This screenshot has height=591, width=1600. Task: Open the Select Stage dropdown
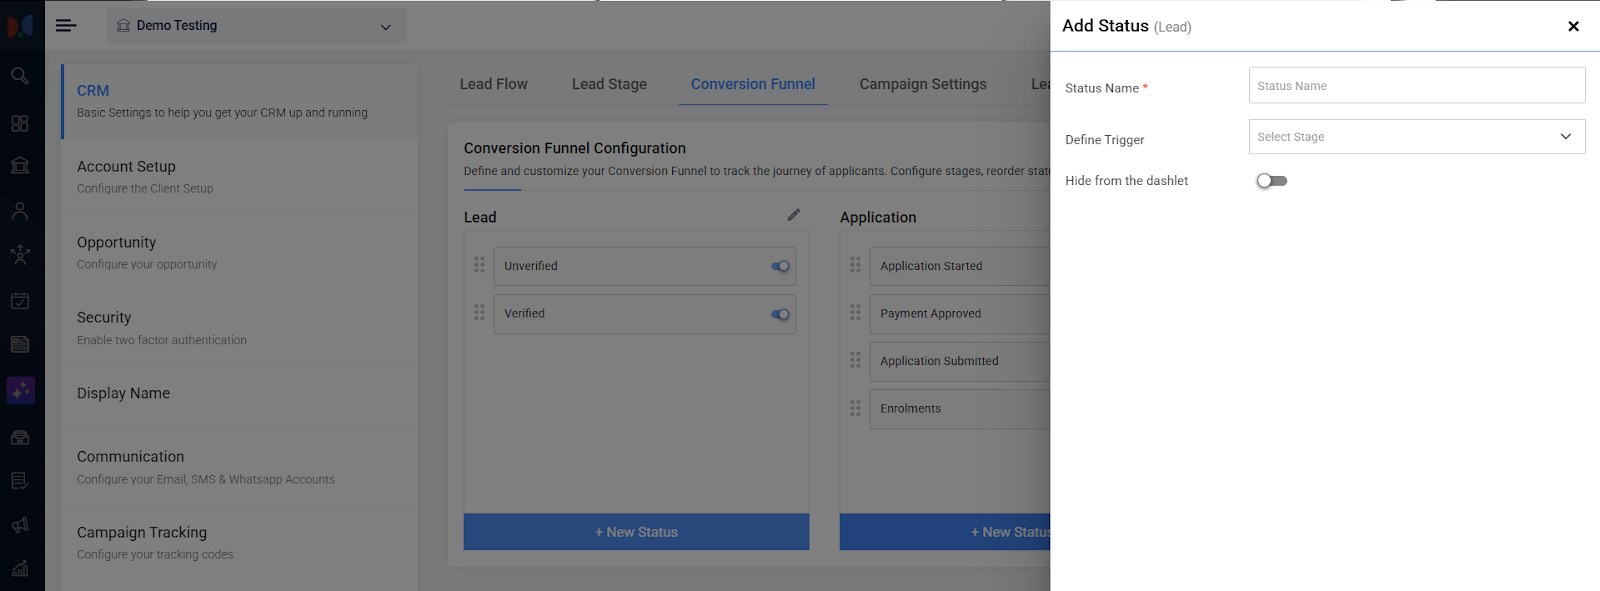point(1416,137)
